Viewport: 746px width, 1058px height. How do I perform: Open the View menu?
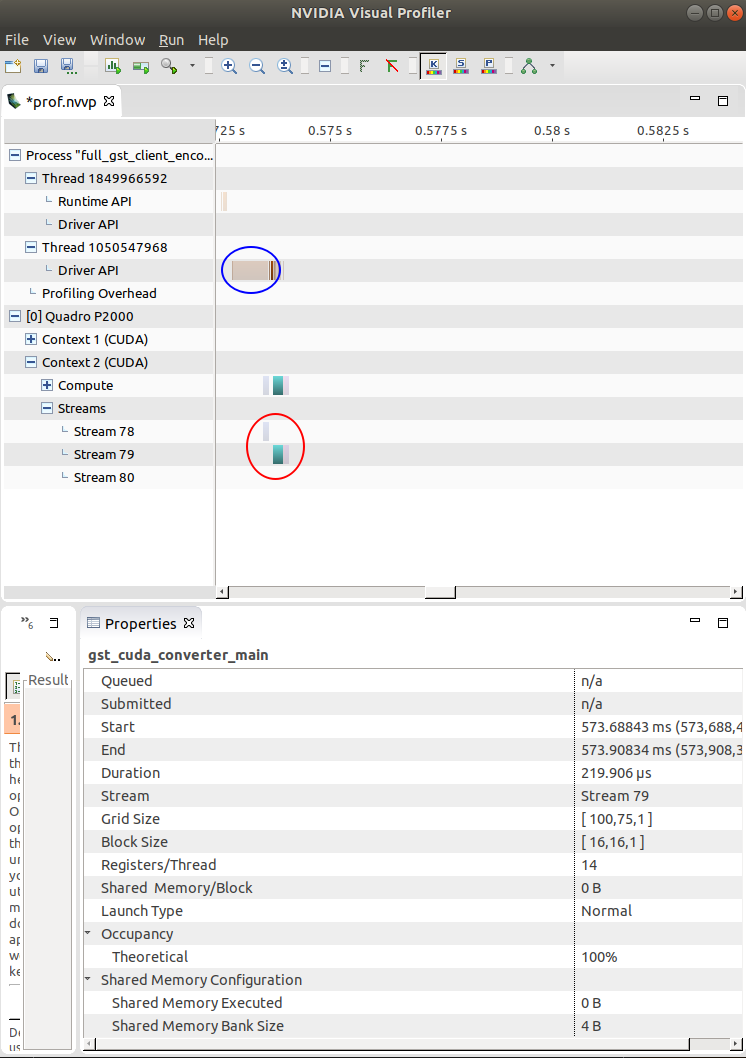coord(59,40)
